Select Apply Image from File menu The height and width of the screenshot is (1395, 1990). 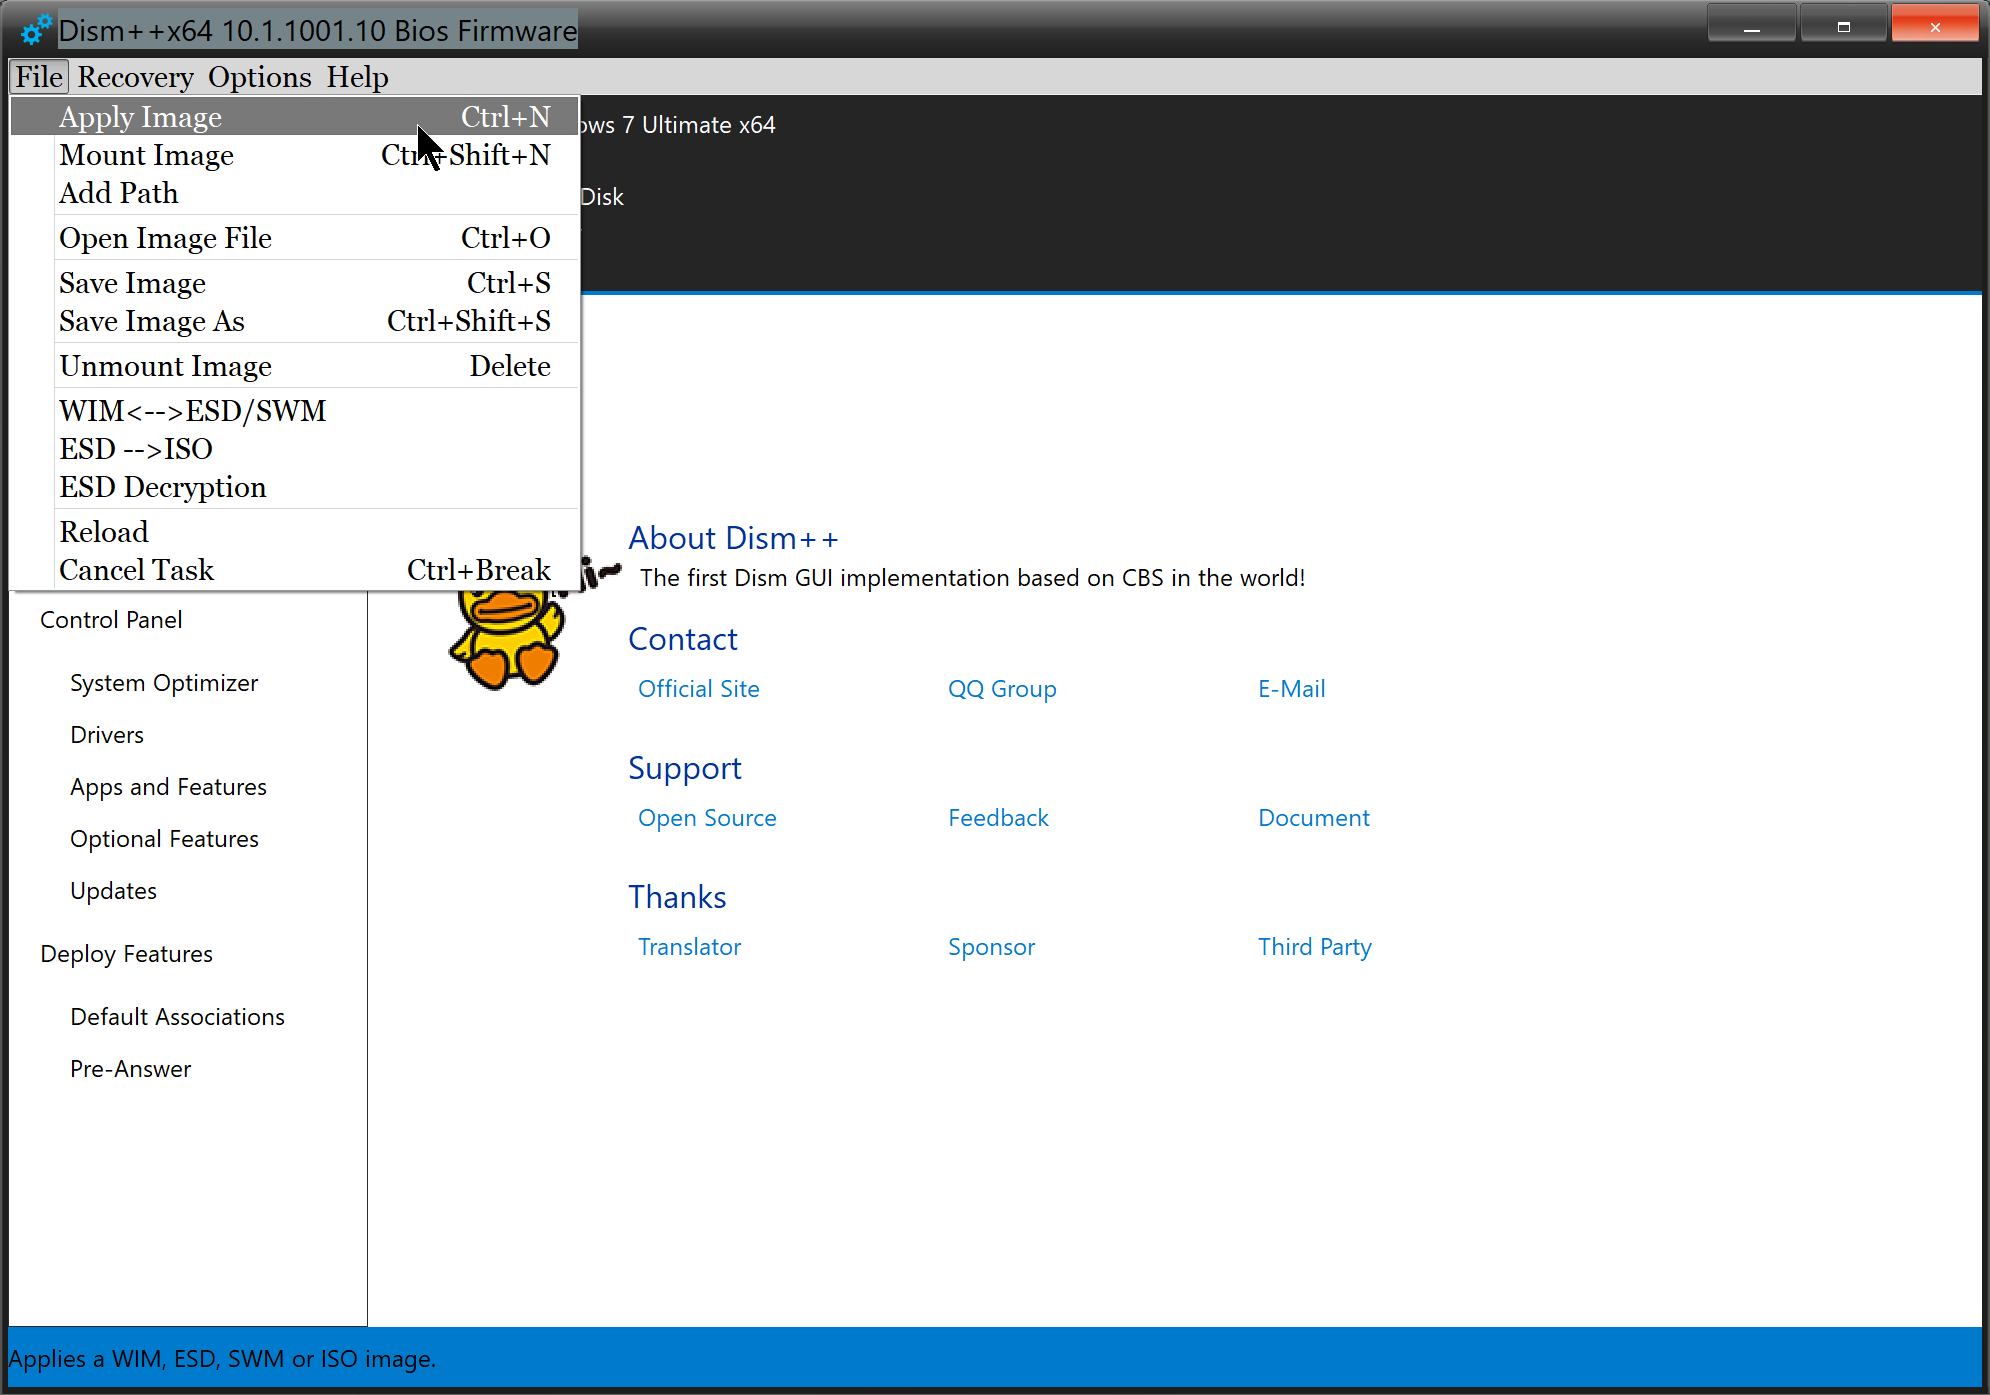[140, 117]
